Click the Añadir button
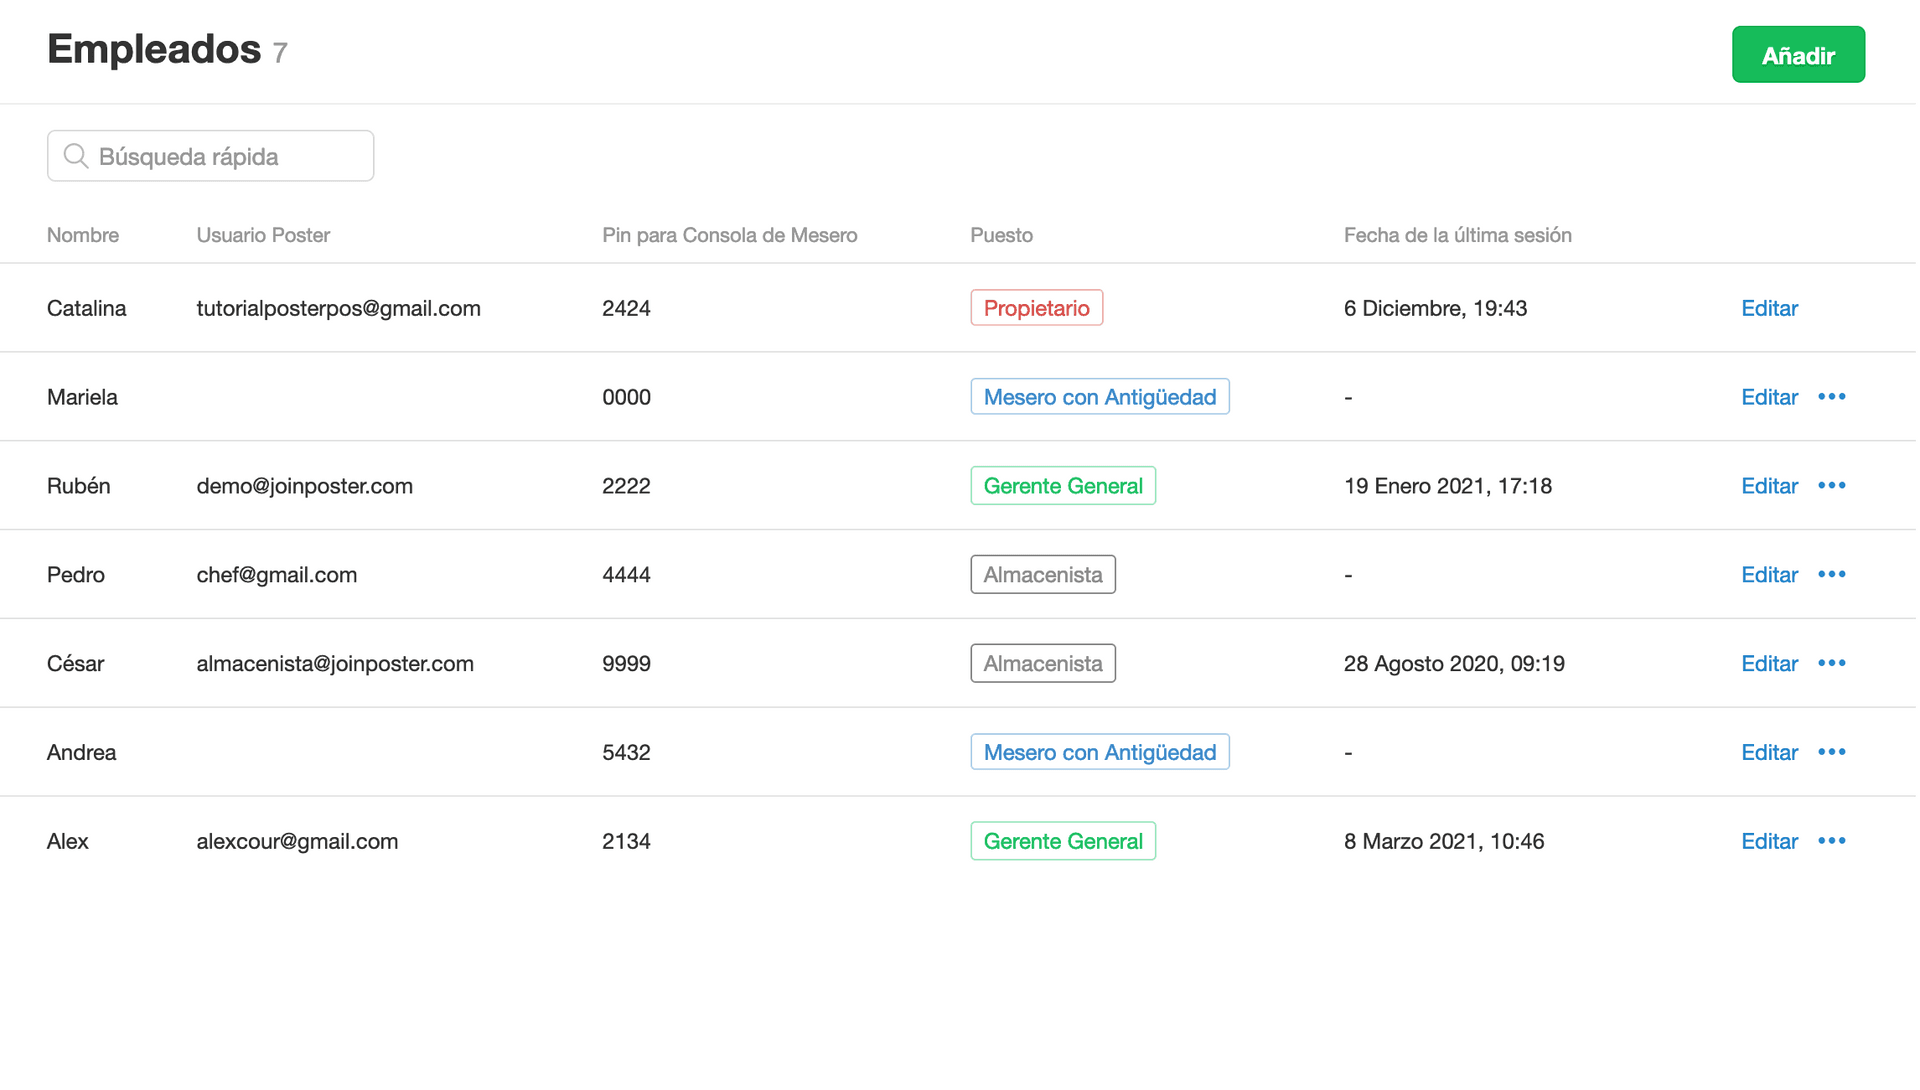This screenshot has height=1090, width=1920. click(1798, 55)
